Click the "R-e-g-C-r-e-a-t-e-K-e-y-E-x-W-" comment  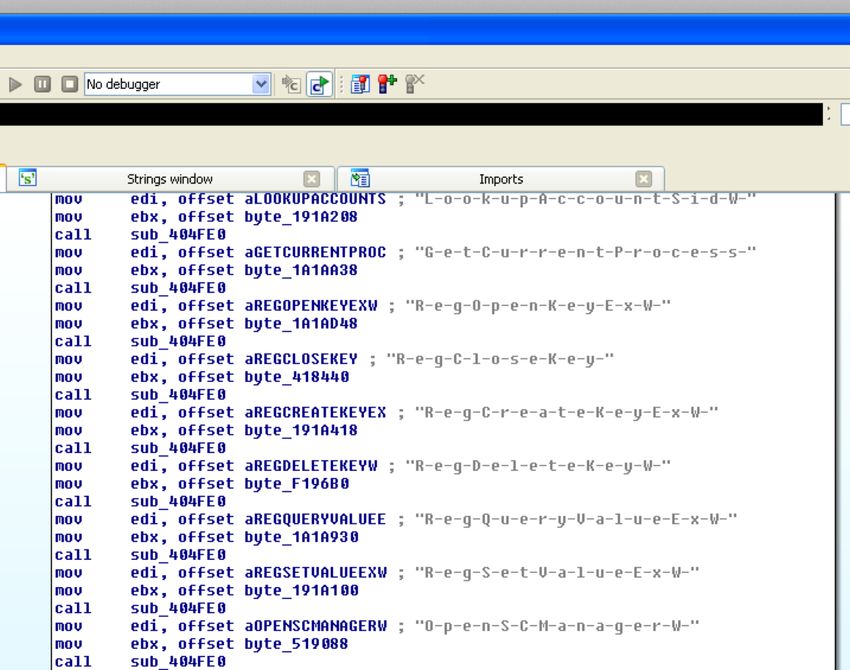[x=566, y=413]
